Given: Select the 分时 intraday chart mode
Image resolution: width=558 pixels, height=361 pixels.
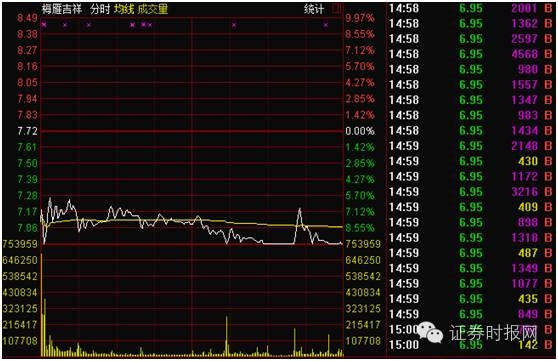Looking at the screenshot, I should click(100, 9).
